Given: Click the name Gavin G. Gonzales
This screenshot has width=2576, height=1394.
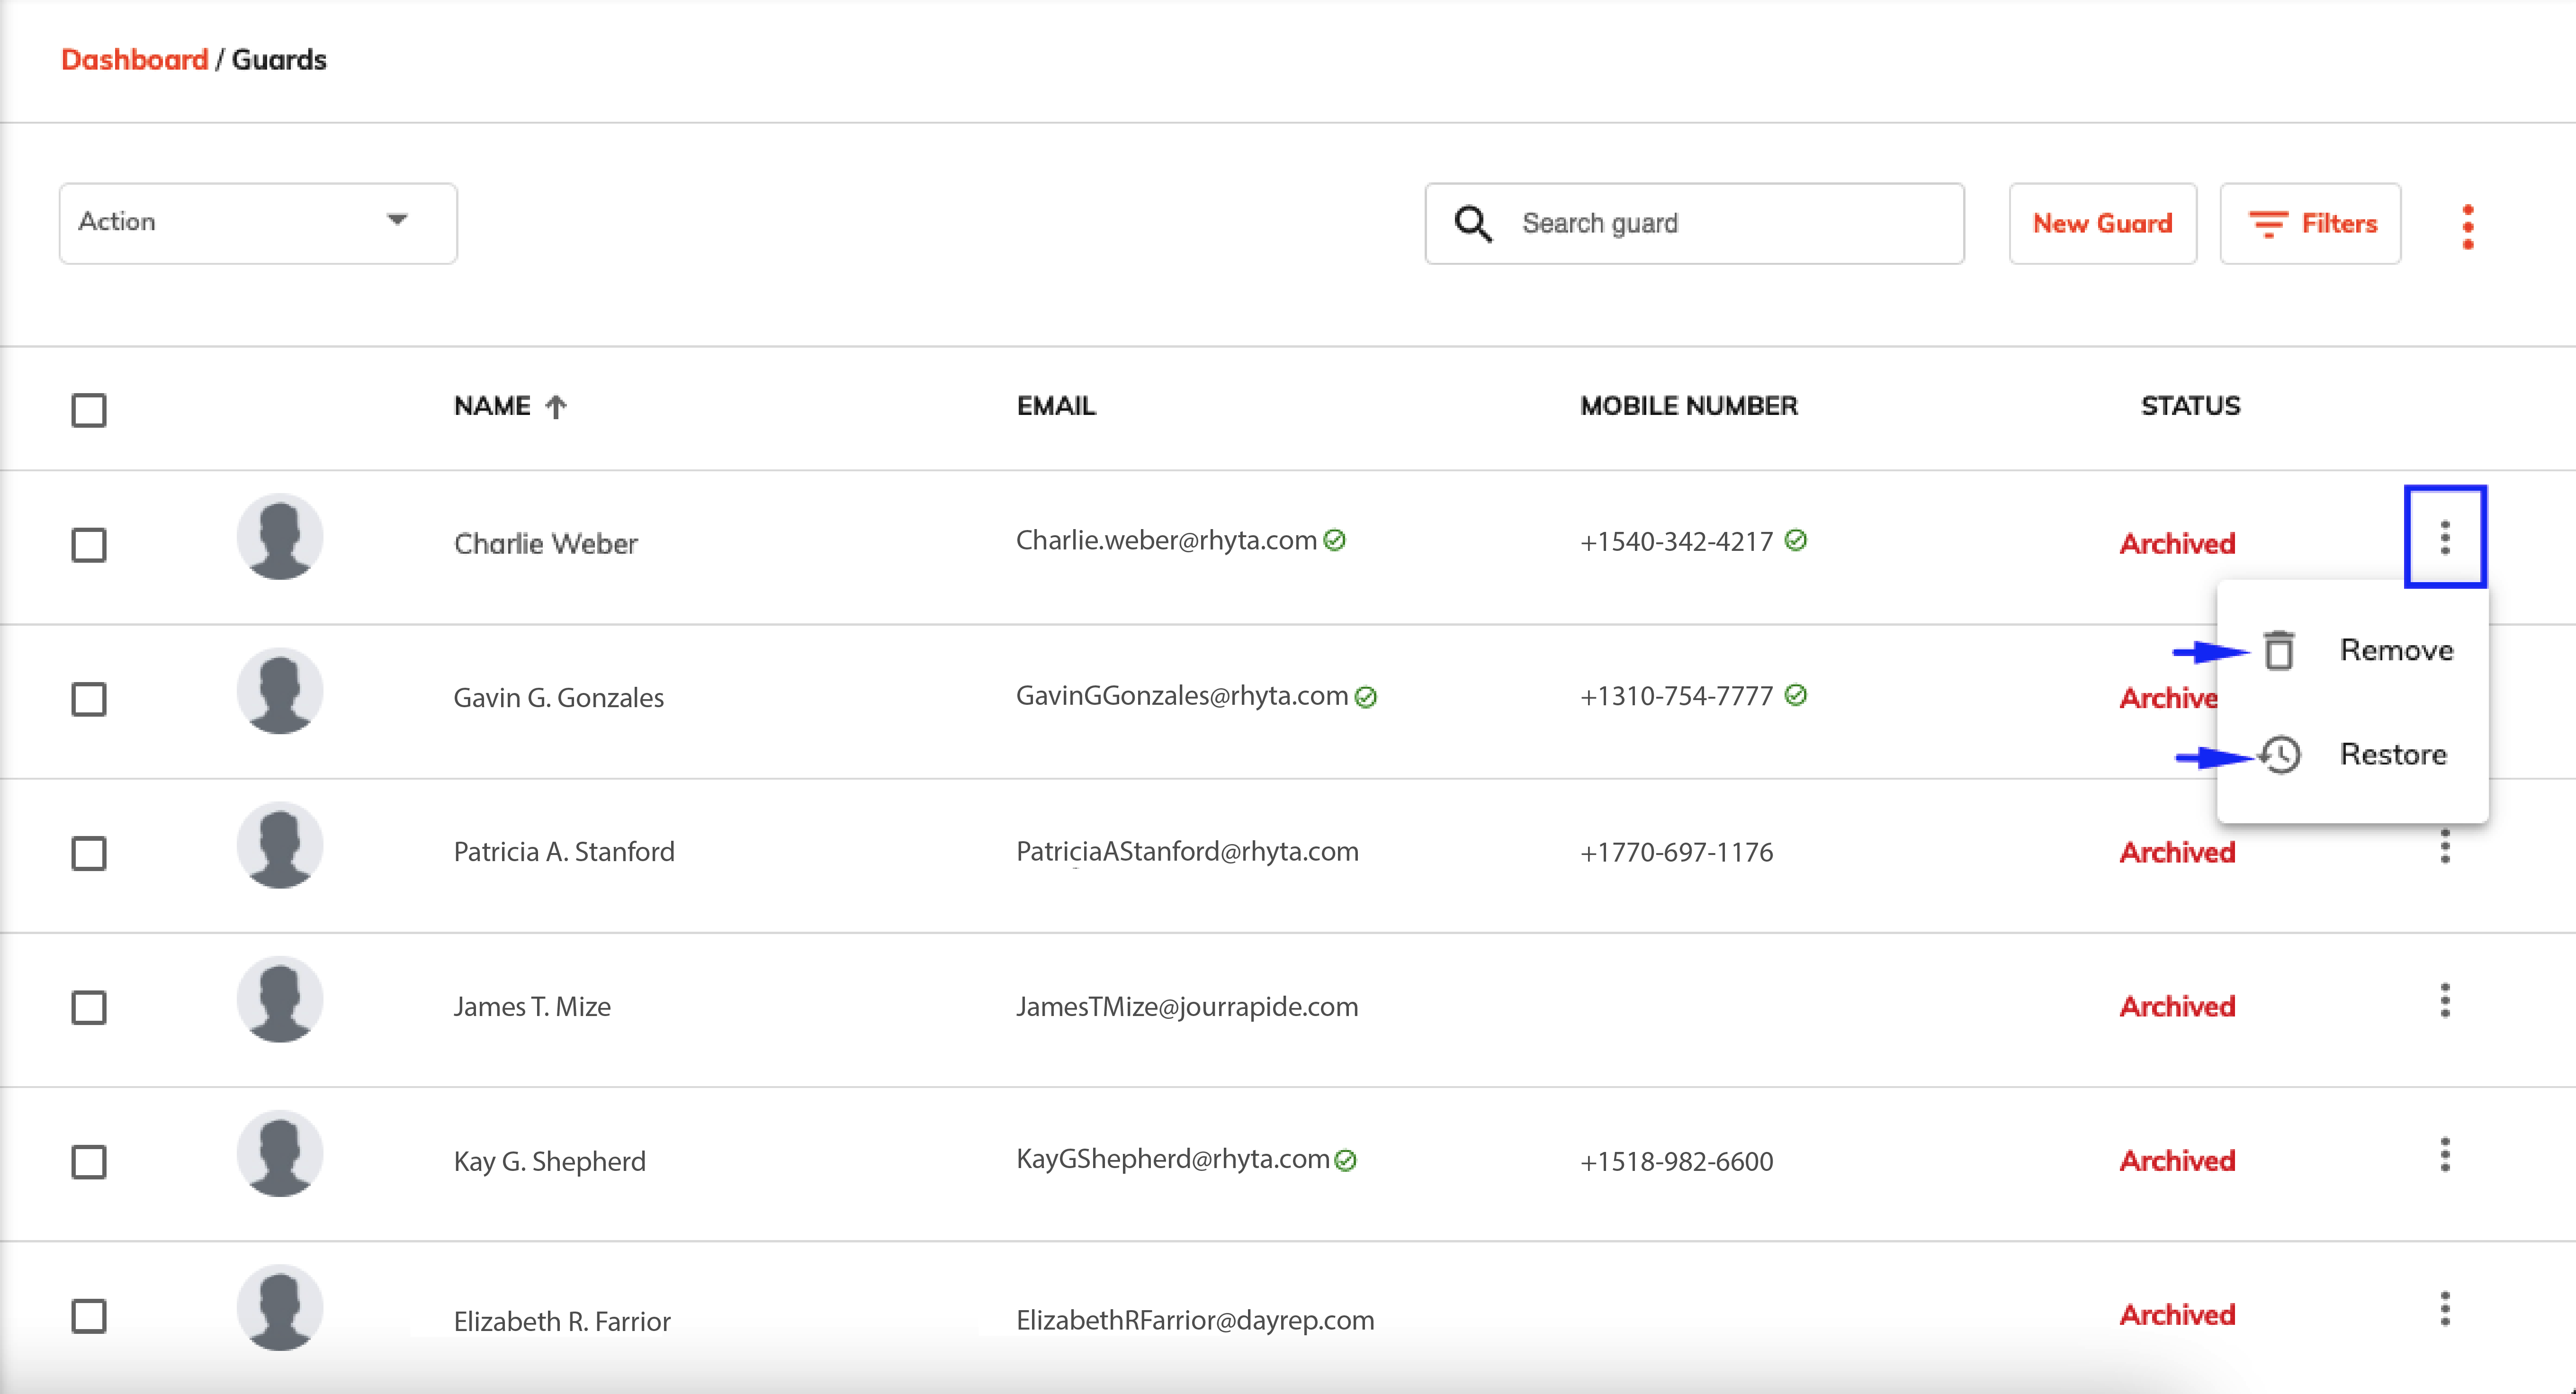Looking at the screenshot, I should (x=559, y=697).
